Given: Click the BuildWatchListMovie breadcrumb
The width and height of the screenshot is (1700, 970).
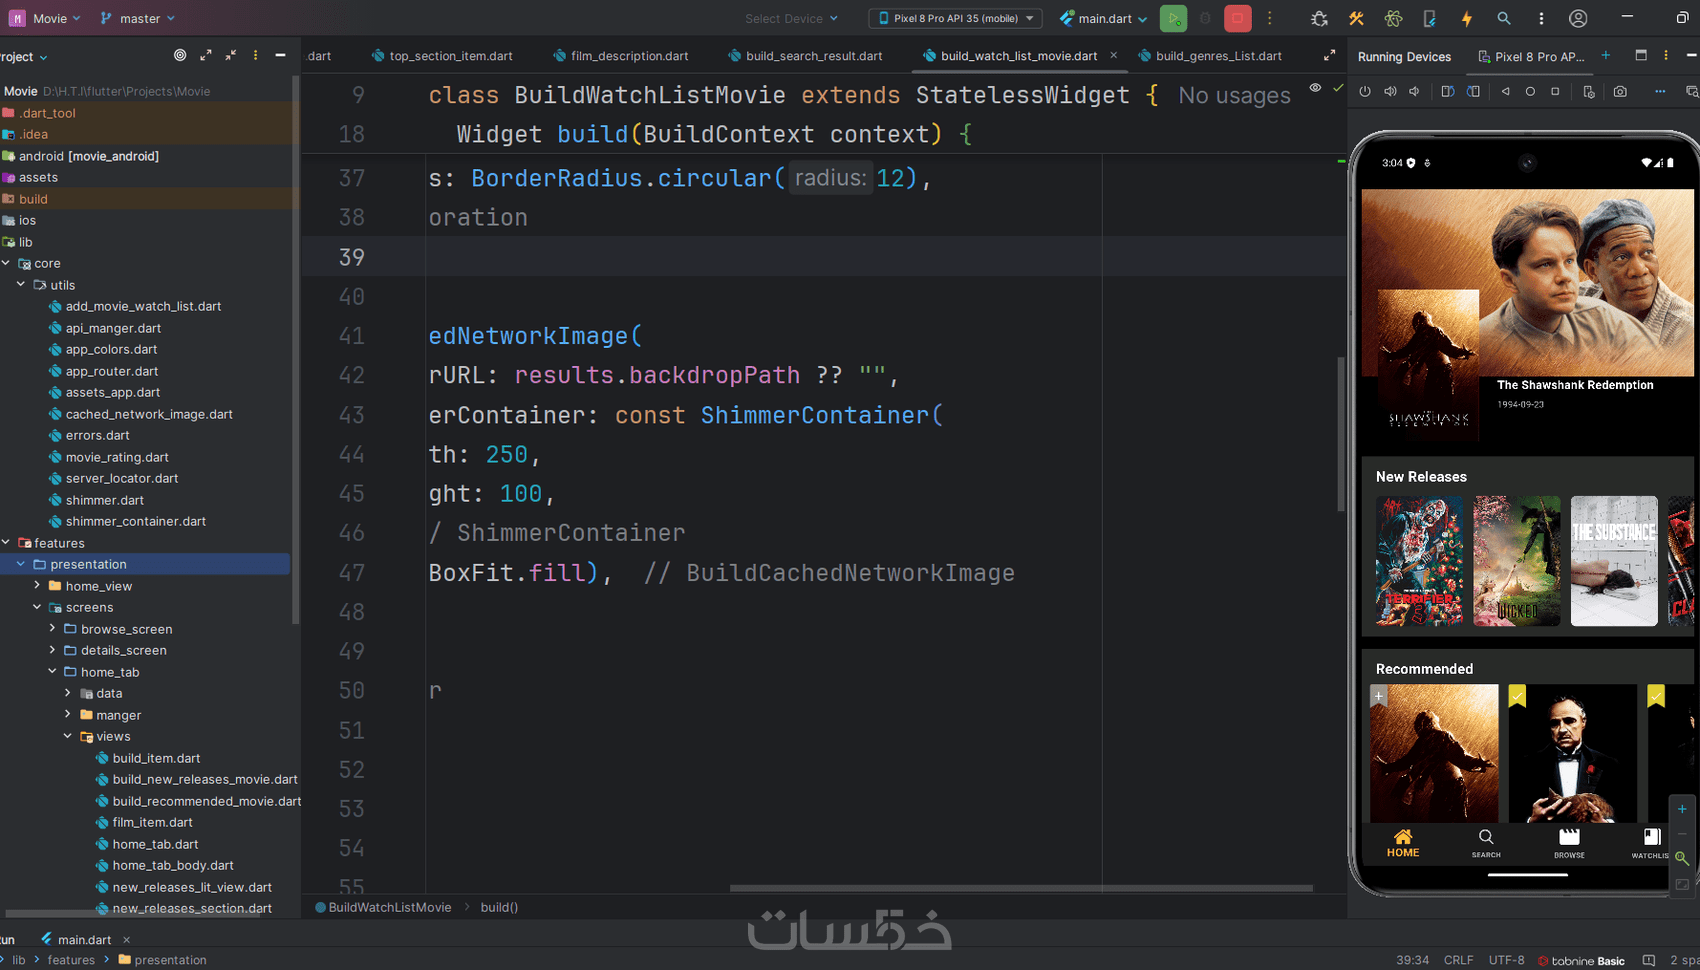Looking at the screenshot, I should click(383, 908).
